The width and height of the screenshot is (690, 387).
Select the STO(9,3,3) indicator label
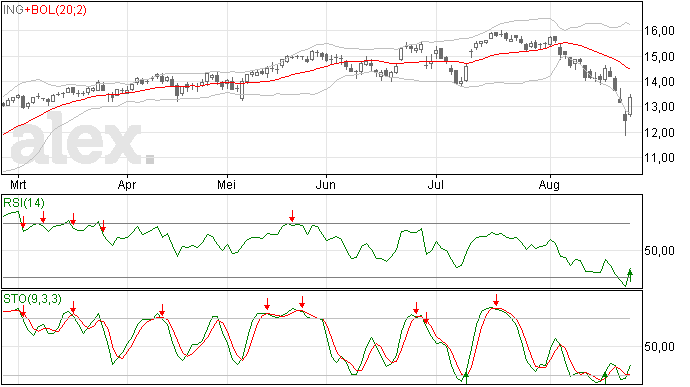point(33,299)
